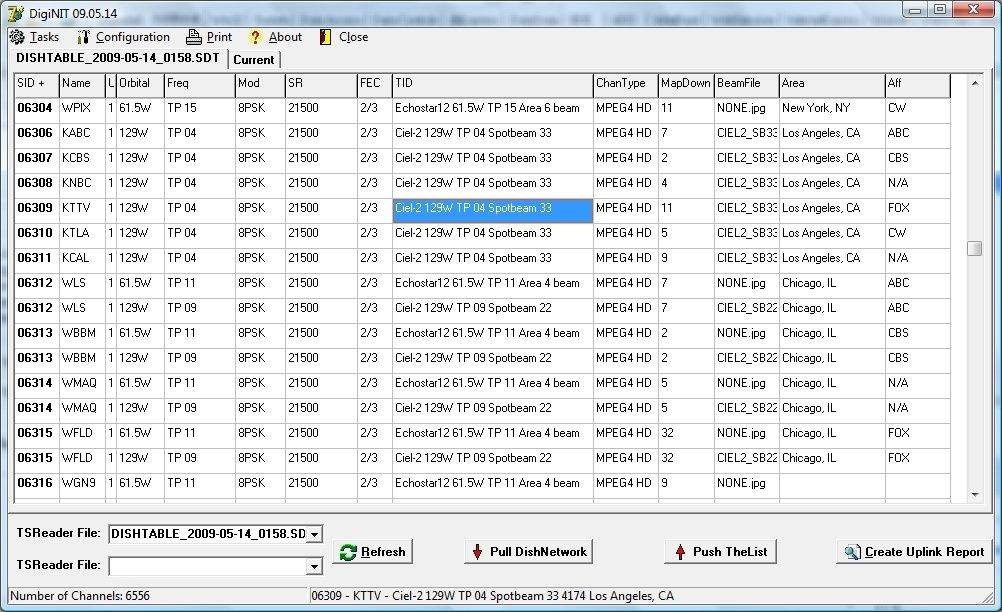Click the Refresh button label

pos(383,552)
